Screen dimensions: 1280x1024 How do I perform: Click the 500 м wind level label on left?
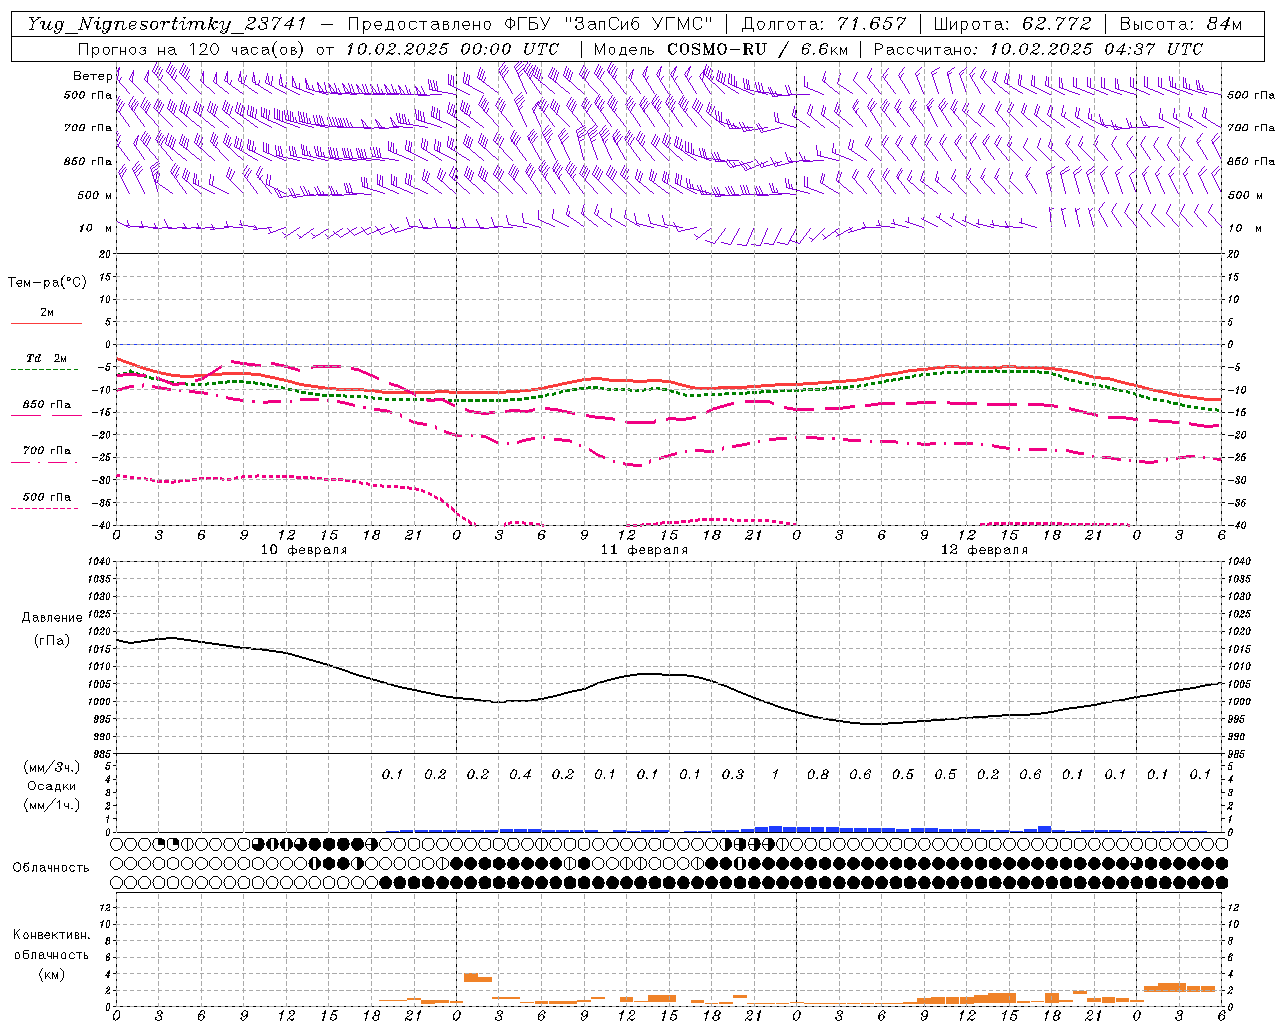tap(95, 195)
